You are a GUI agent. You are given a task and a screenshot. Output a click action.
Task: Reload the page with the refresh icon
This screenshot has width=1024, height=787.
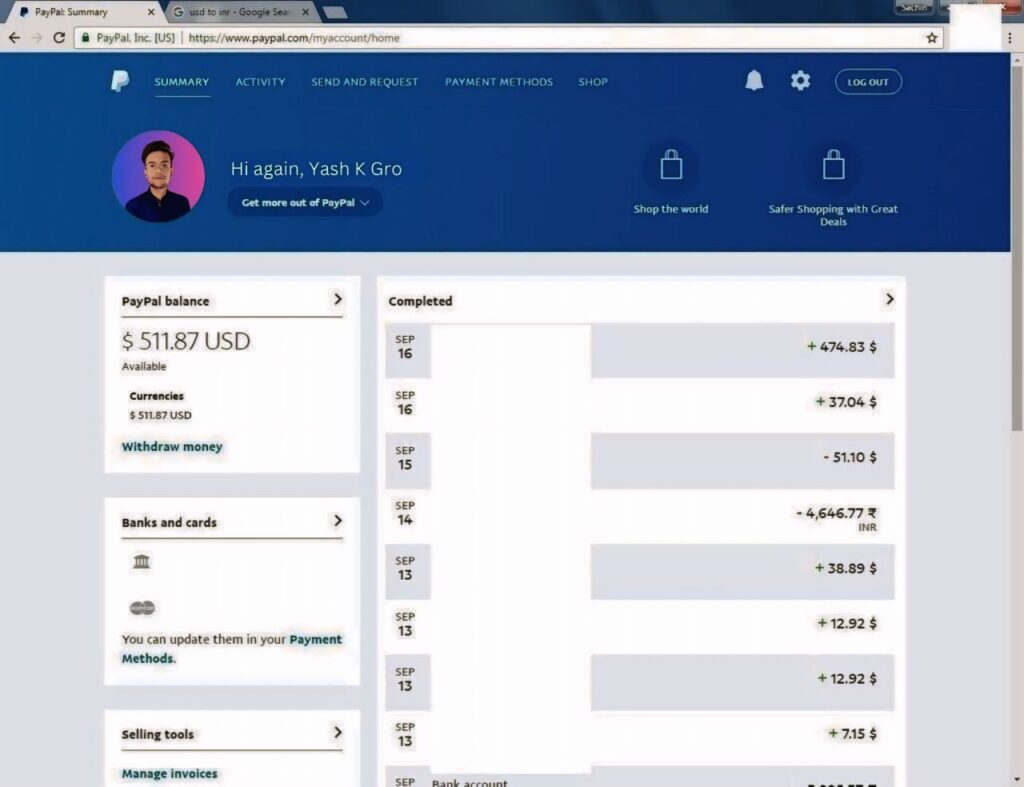[59, 38]
